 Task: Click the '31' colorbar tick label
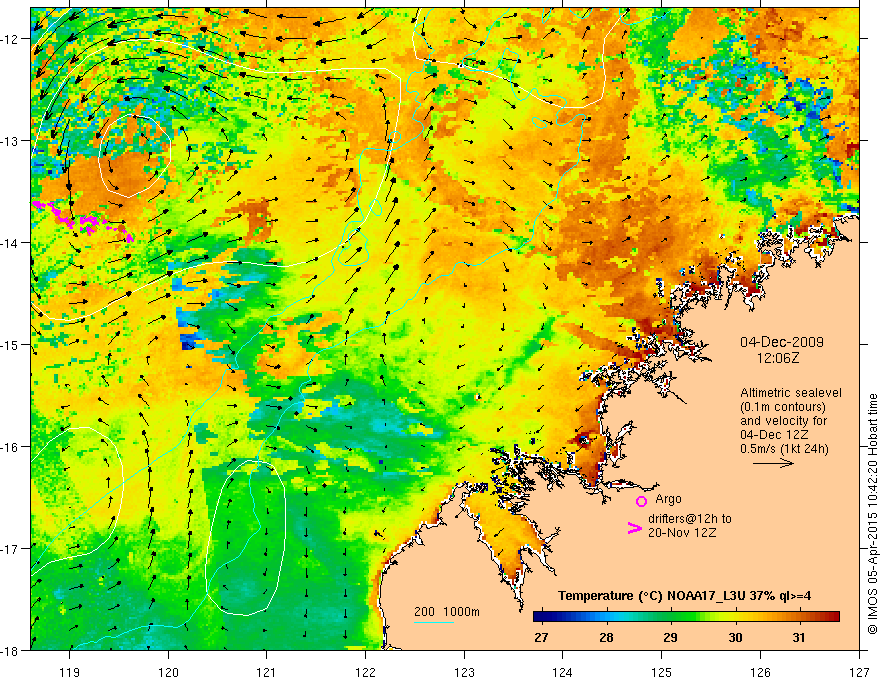pyautogui.click(x=799, y=638)
